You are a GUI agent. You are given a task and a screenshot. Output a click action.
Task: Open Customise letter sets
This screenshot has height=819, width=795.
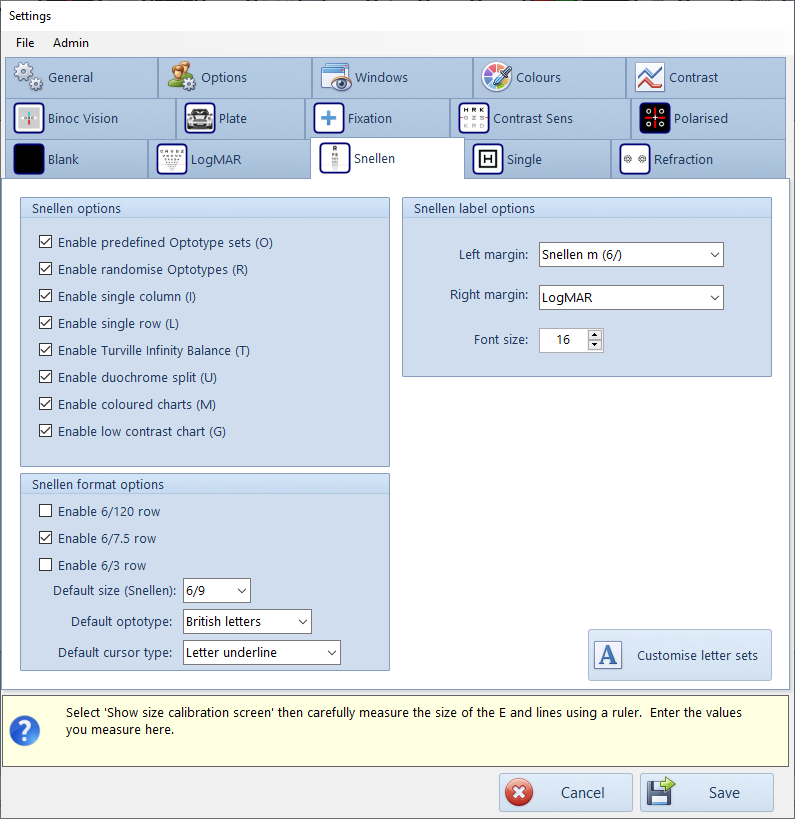click(x=680, y=656)
